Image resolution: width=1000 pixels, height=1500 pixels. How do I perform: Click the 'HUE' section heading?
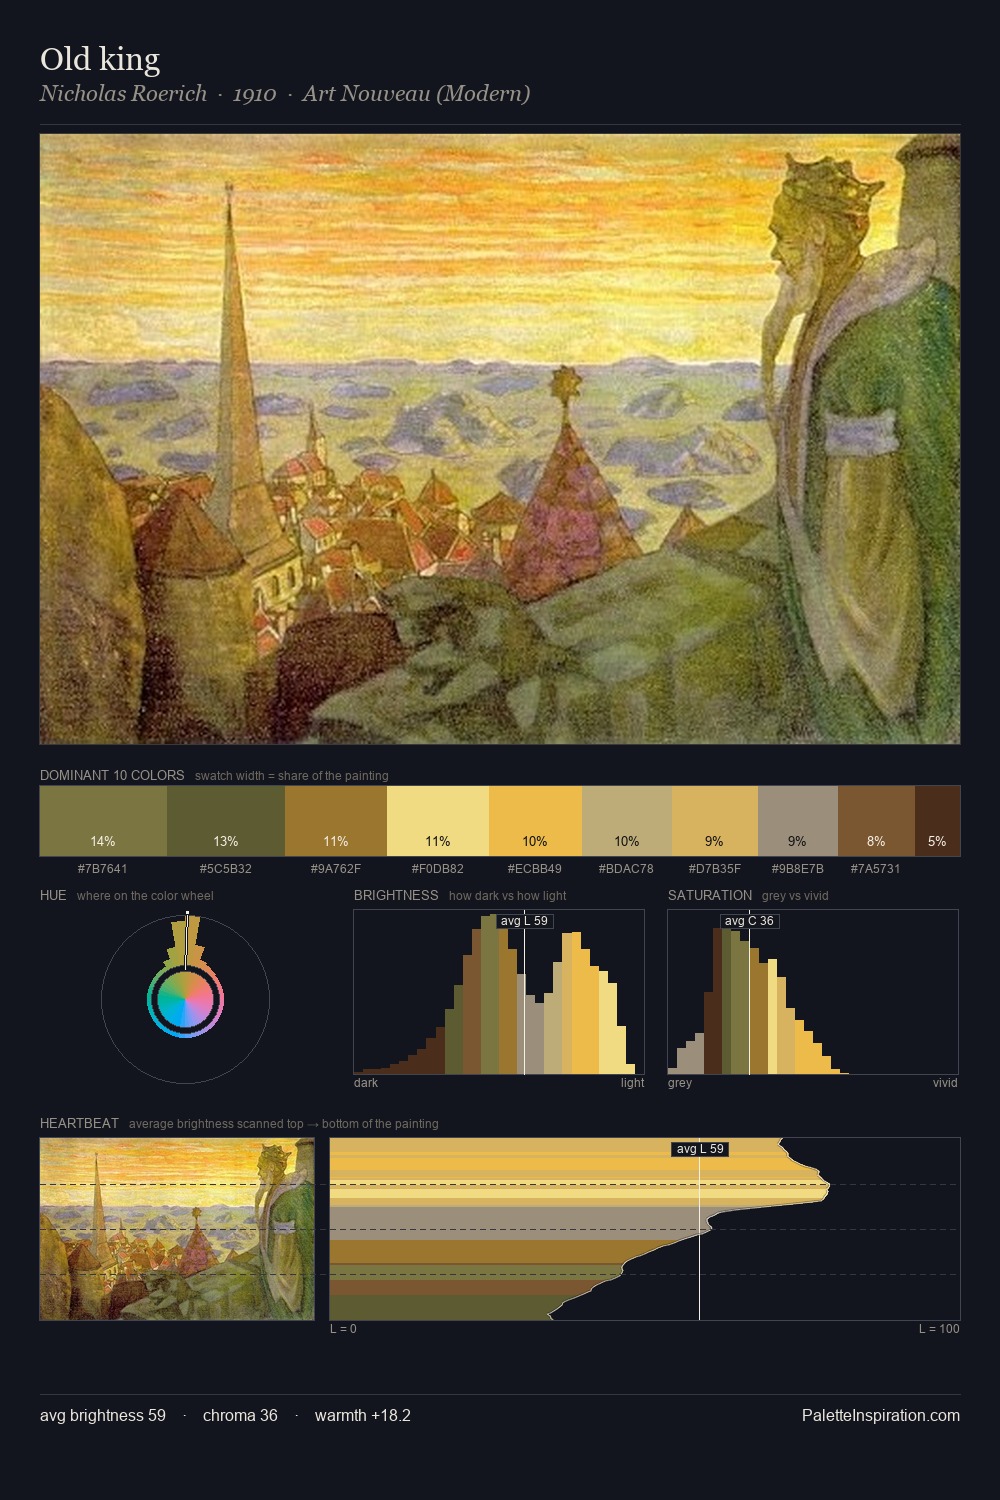(53, 895)
